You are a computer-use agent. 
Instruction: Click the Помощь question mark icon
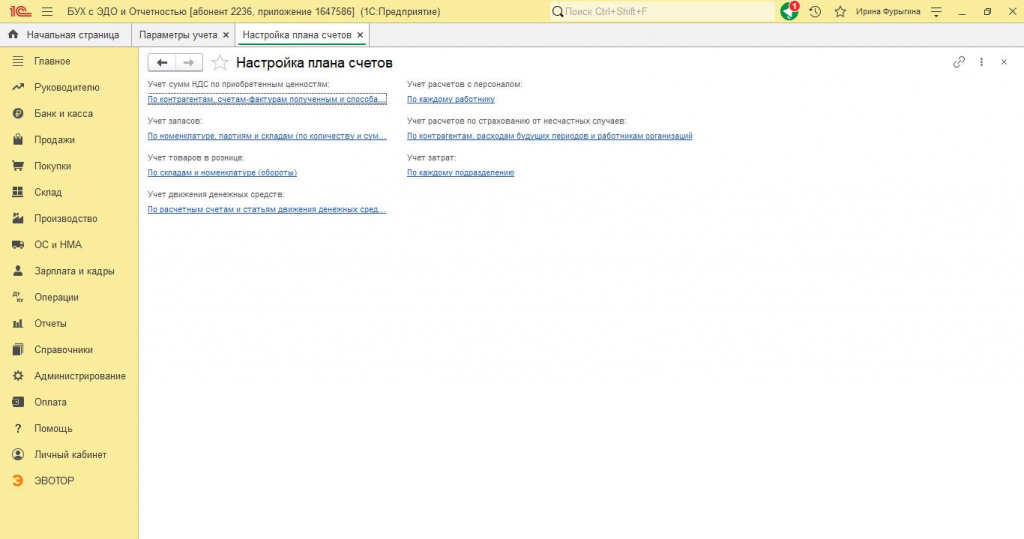pyautogui.click(x=18, y=429)
